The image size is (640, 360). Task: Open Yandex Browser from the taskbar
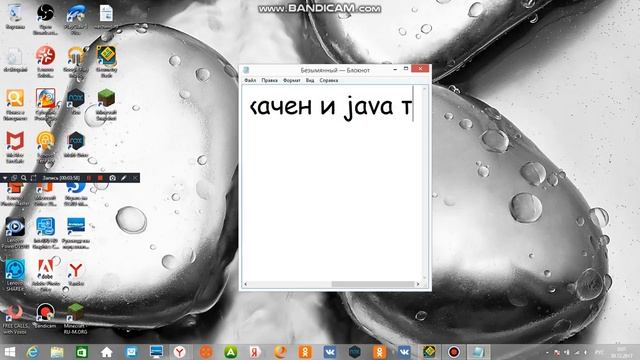click(x=180, y=352)
